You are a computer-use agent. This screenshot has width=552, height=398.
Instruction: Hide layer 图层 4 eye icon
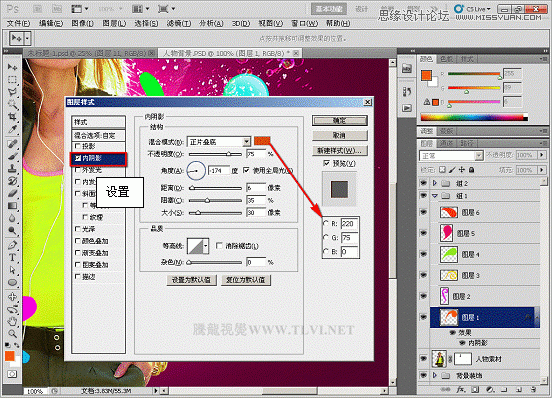pyautogui.click(x=424, y=254)
